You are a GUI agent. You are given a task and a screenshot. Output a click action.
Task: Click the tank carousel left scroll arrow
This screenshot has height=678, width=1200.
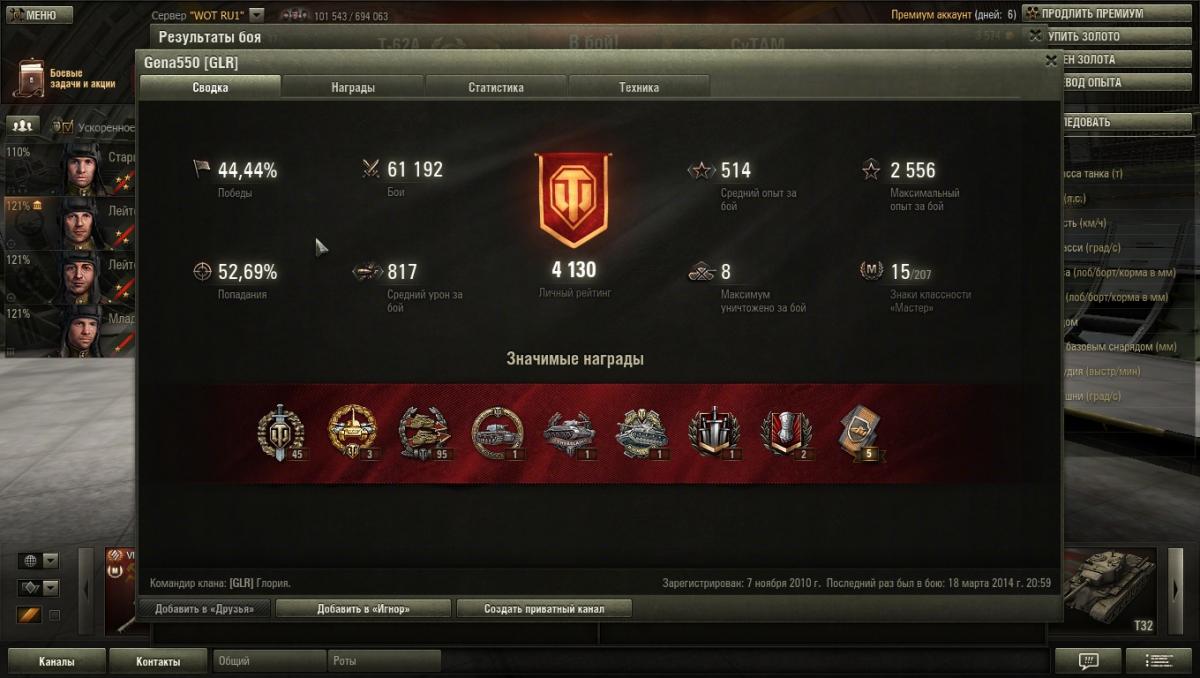click(x=86, y=590)
